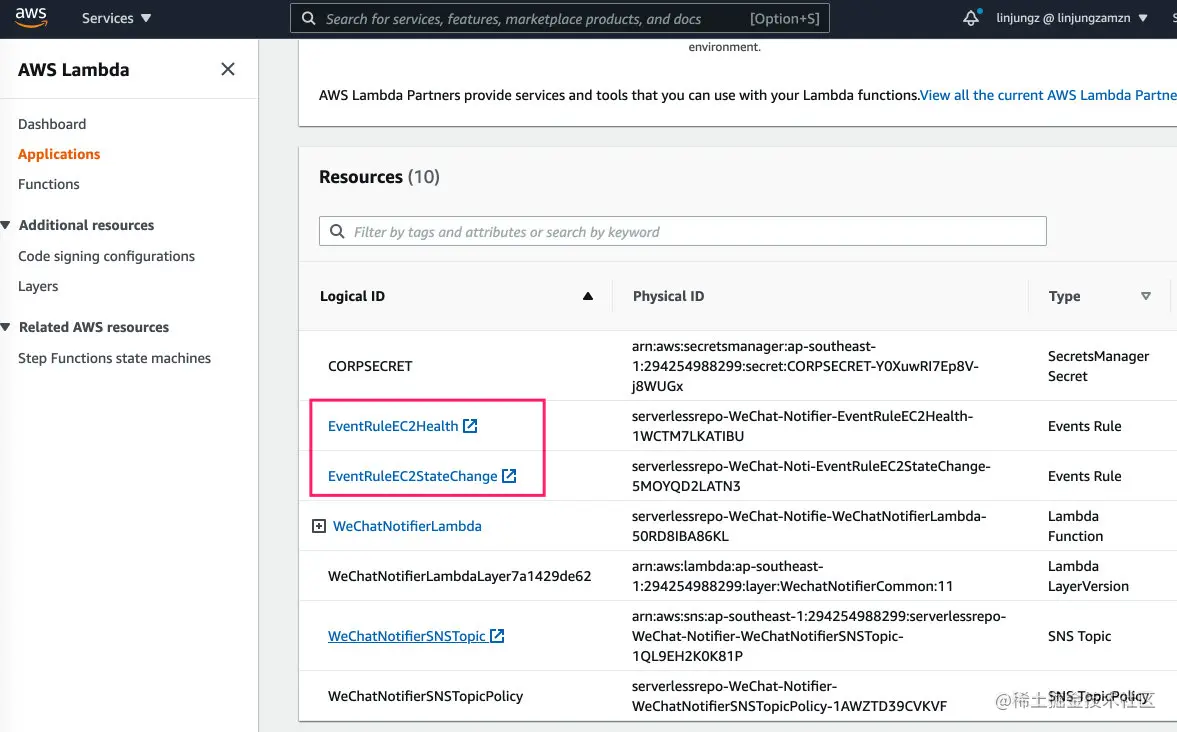Click external link icon beside EventRuleEC2Health
The height and width of the screenshot is (732, 1177).
click(x=470, y=426)
